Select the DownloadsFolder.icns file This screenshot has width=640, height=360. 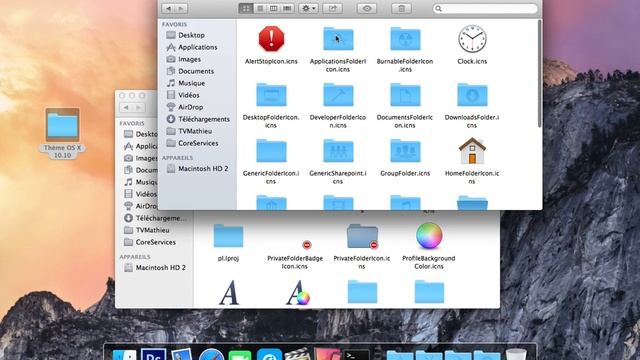coord(472,95)
